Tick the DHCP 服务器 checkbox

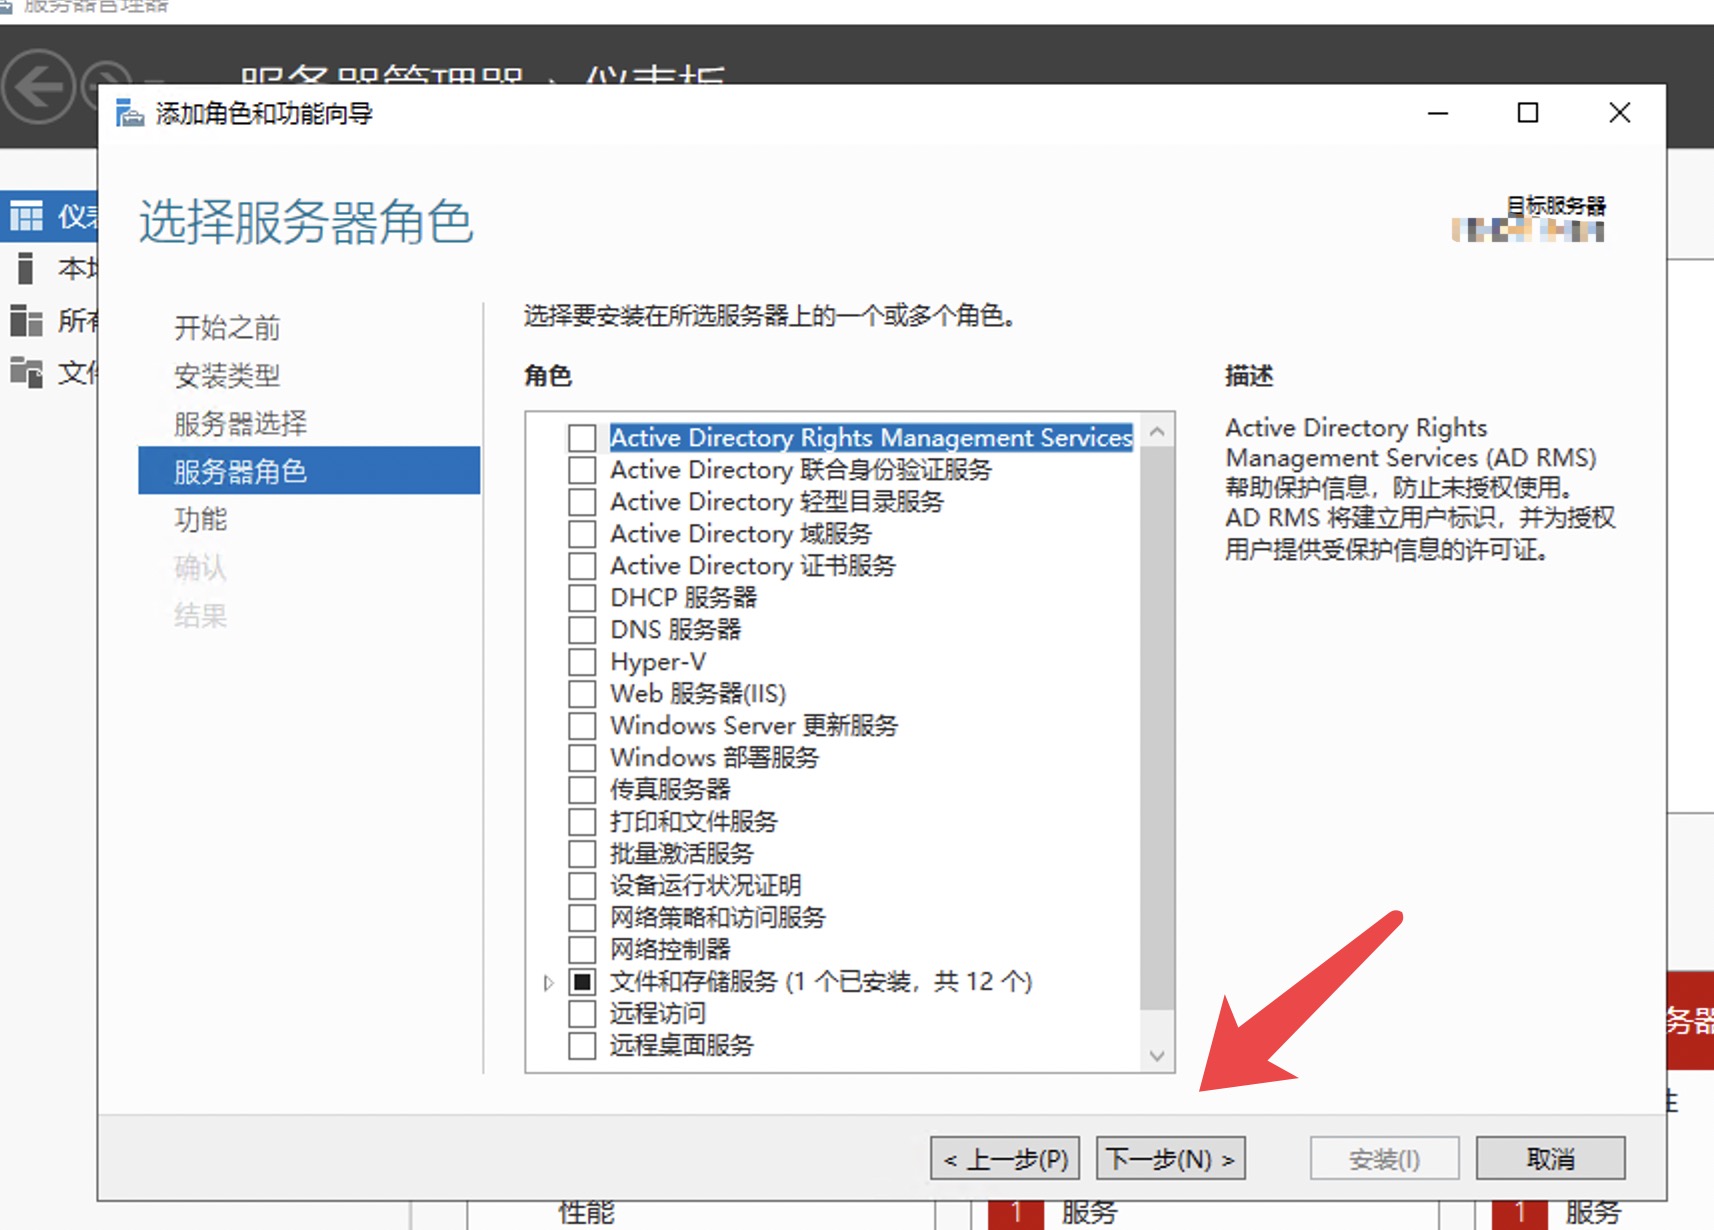click(x=582, y=598)
